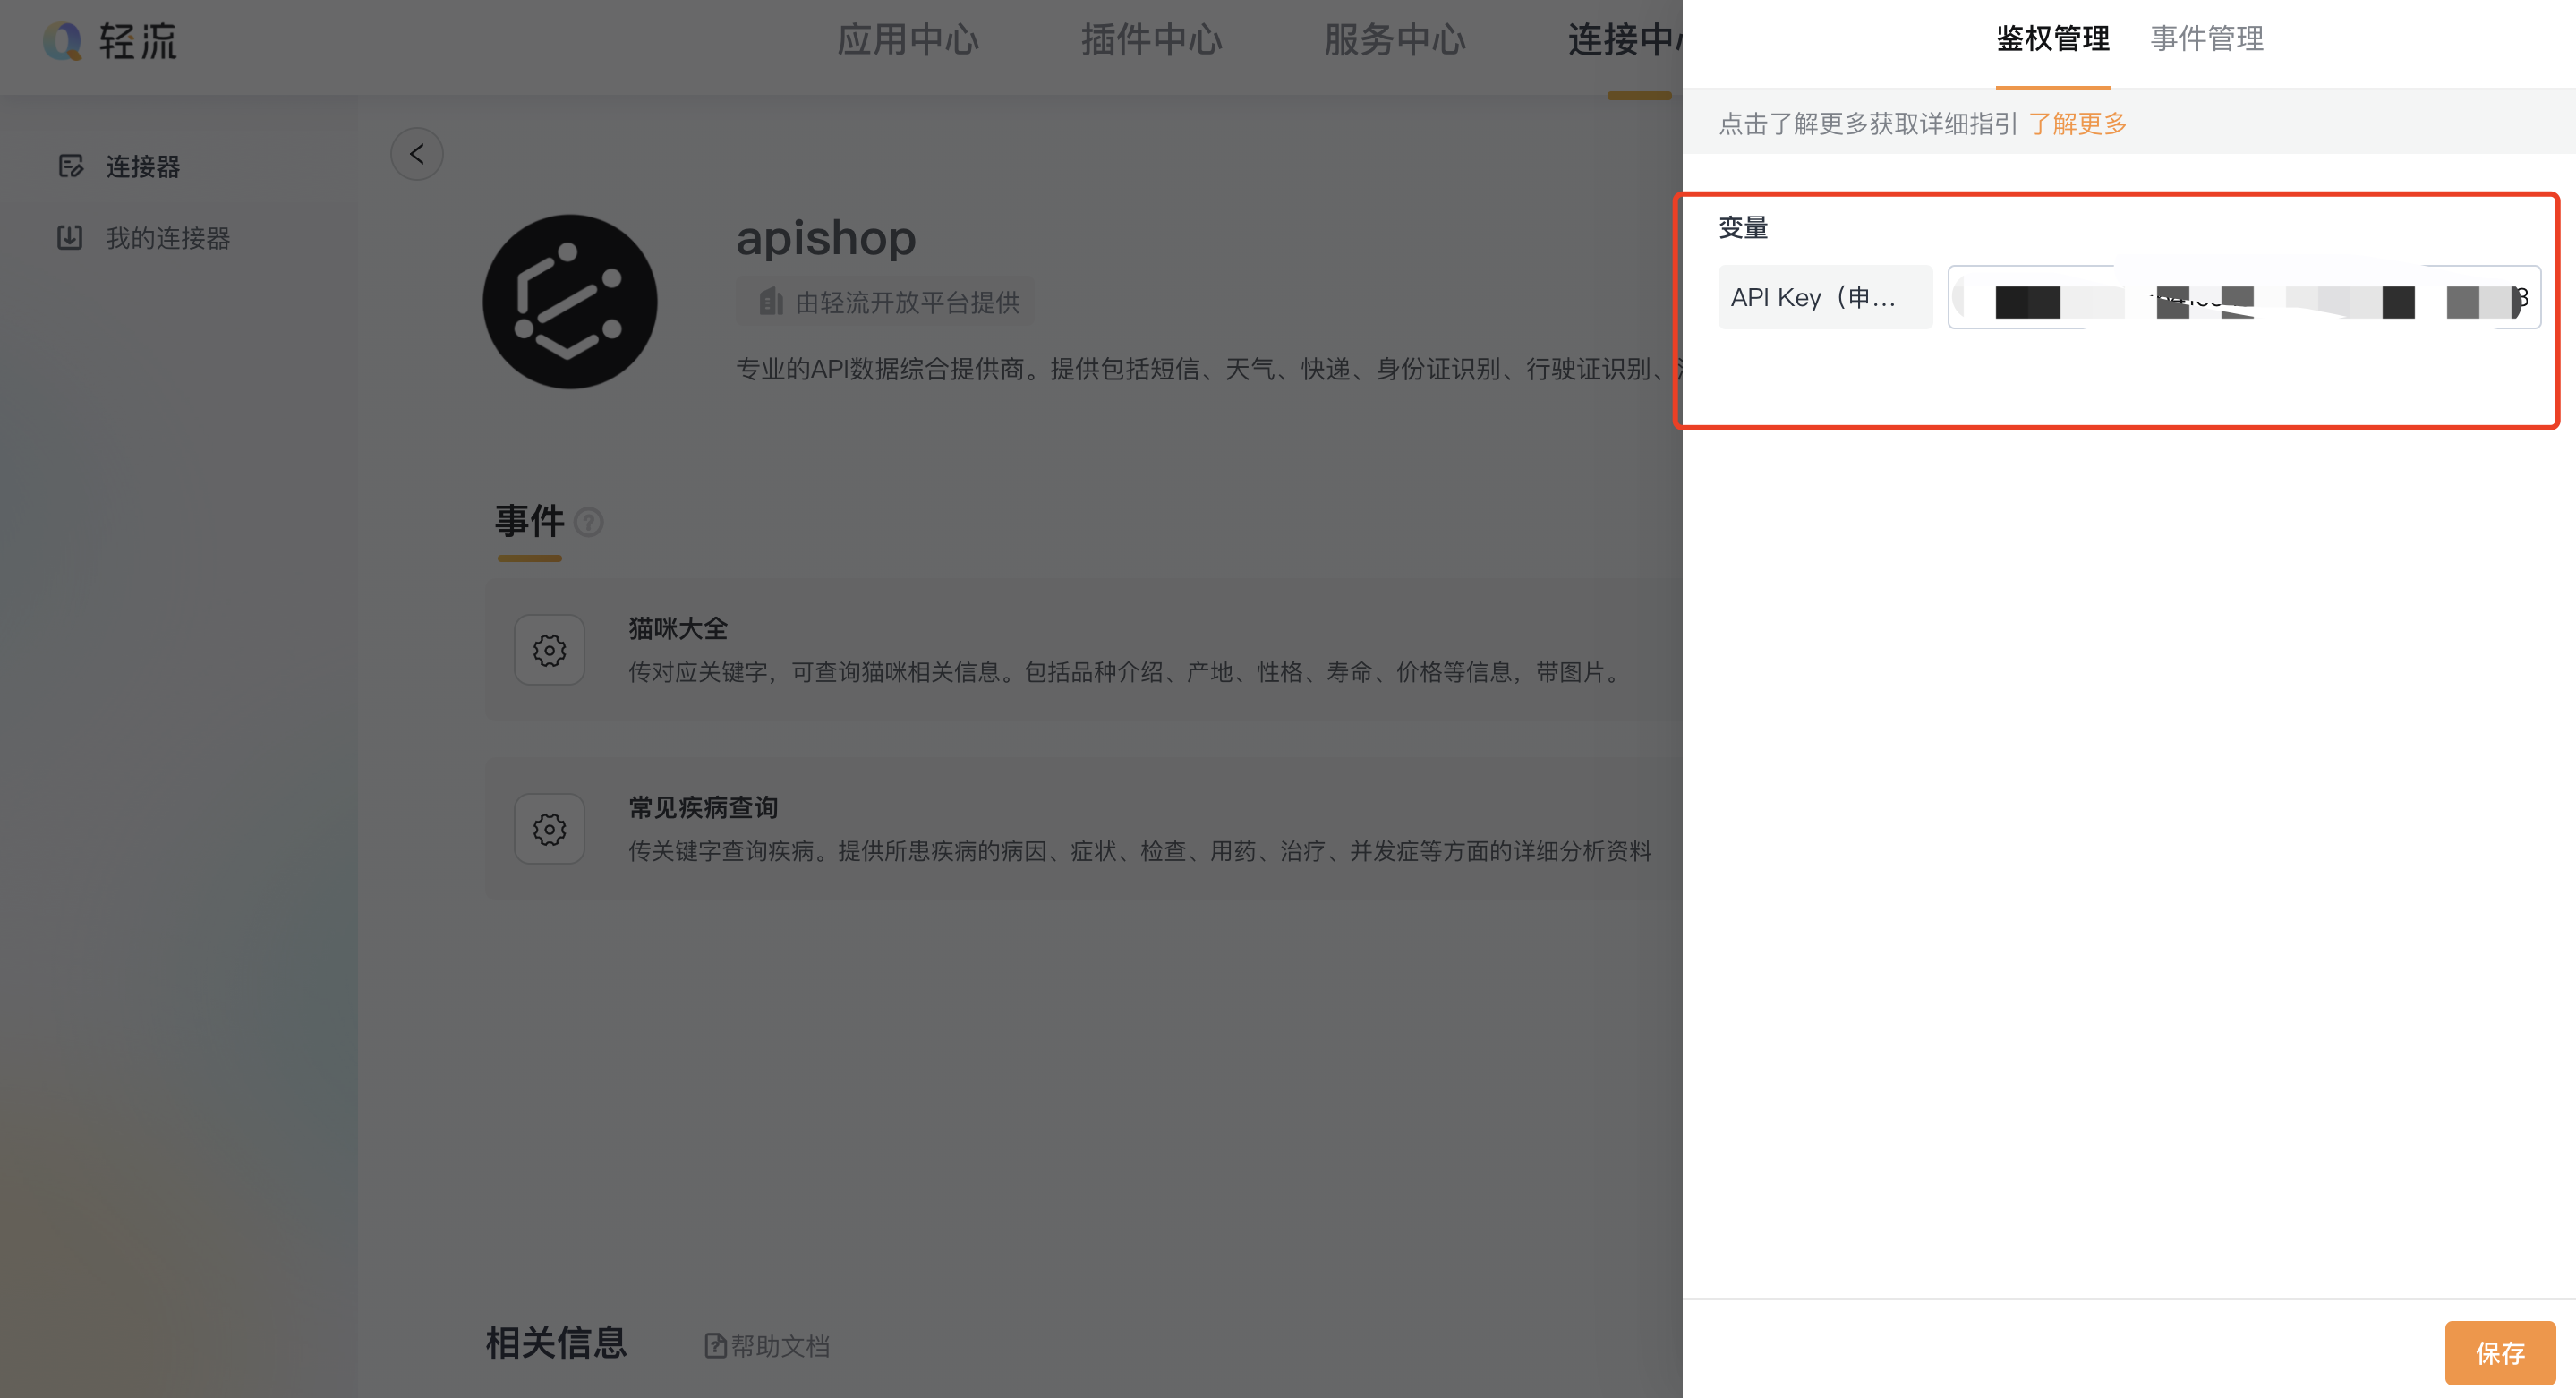Viewport: 2576px width, 1398px height.
Task: Click the 由轻流开放平台提供 badge
Action: pos(885,302)
